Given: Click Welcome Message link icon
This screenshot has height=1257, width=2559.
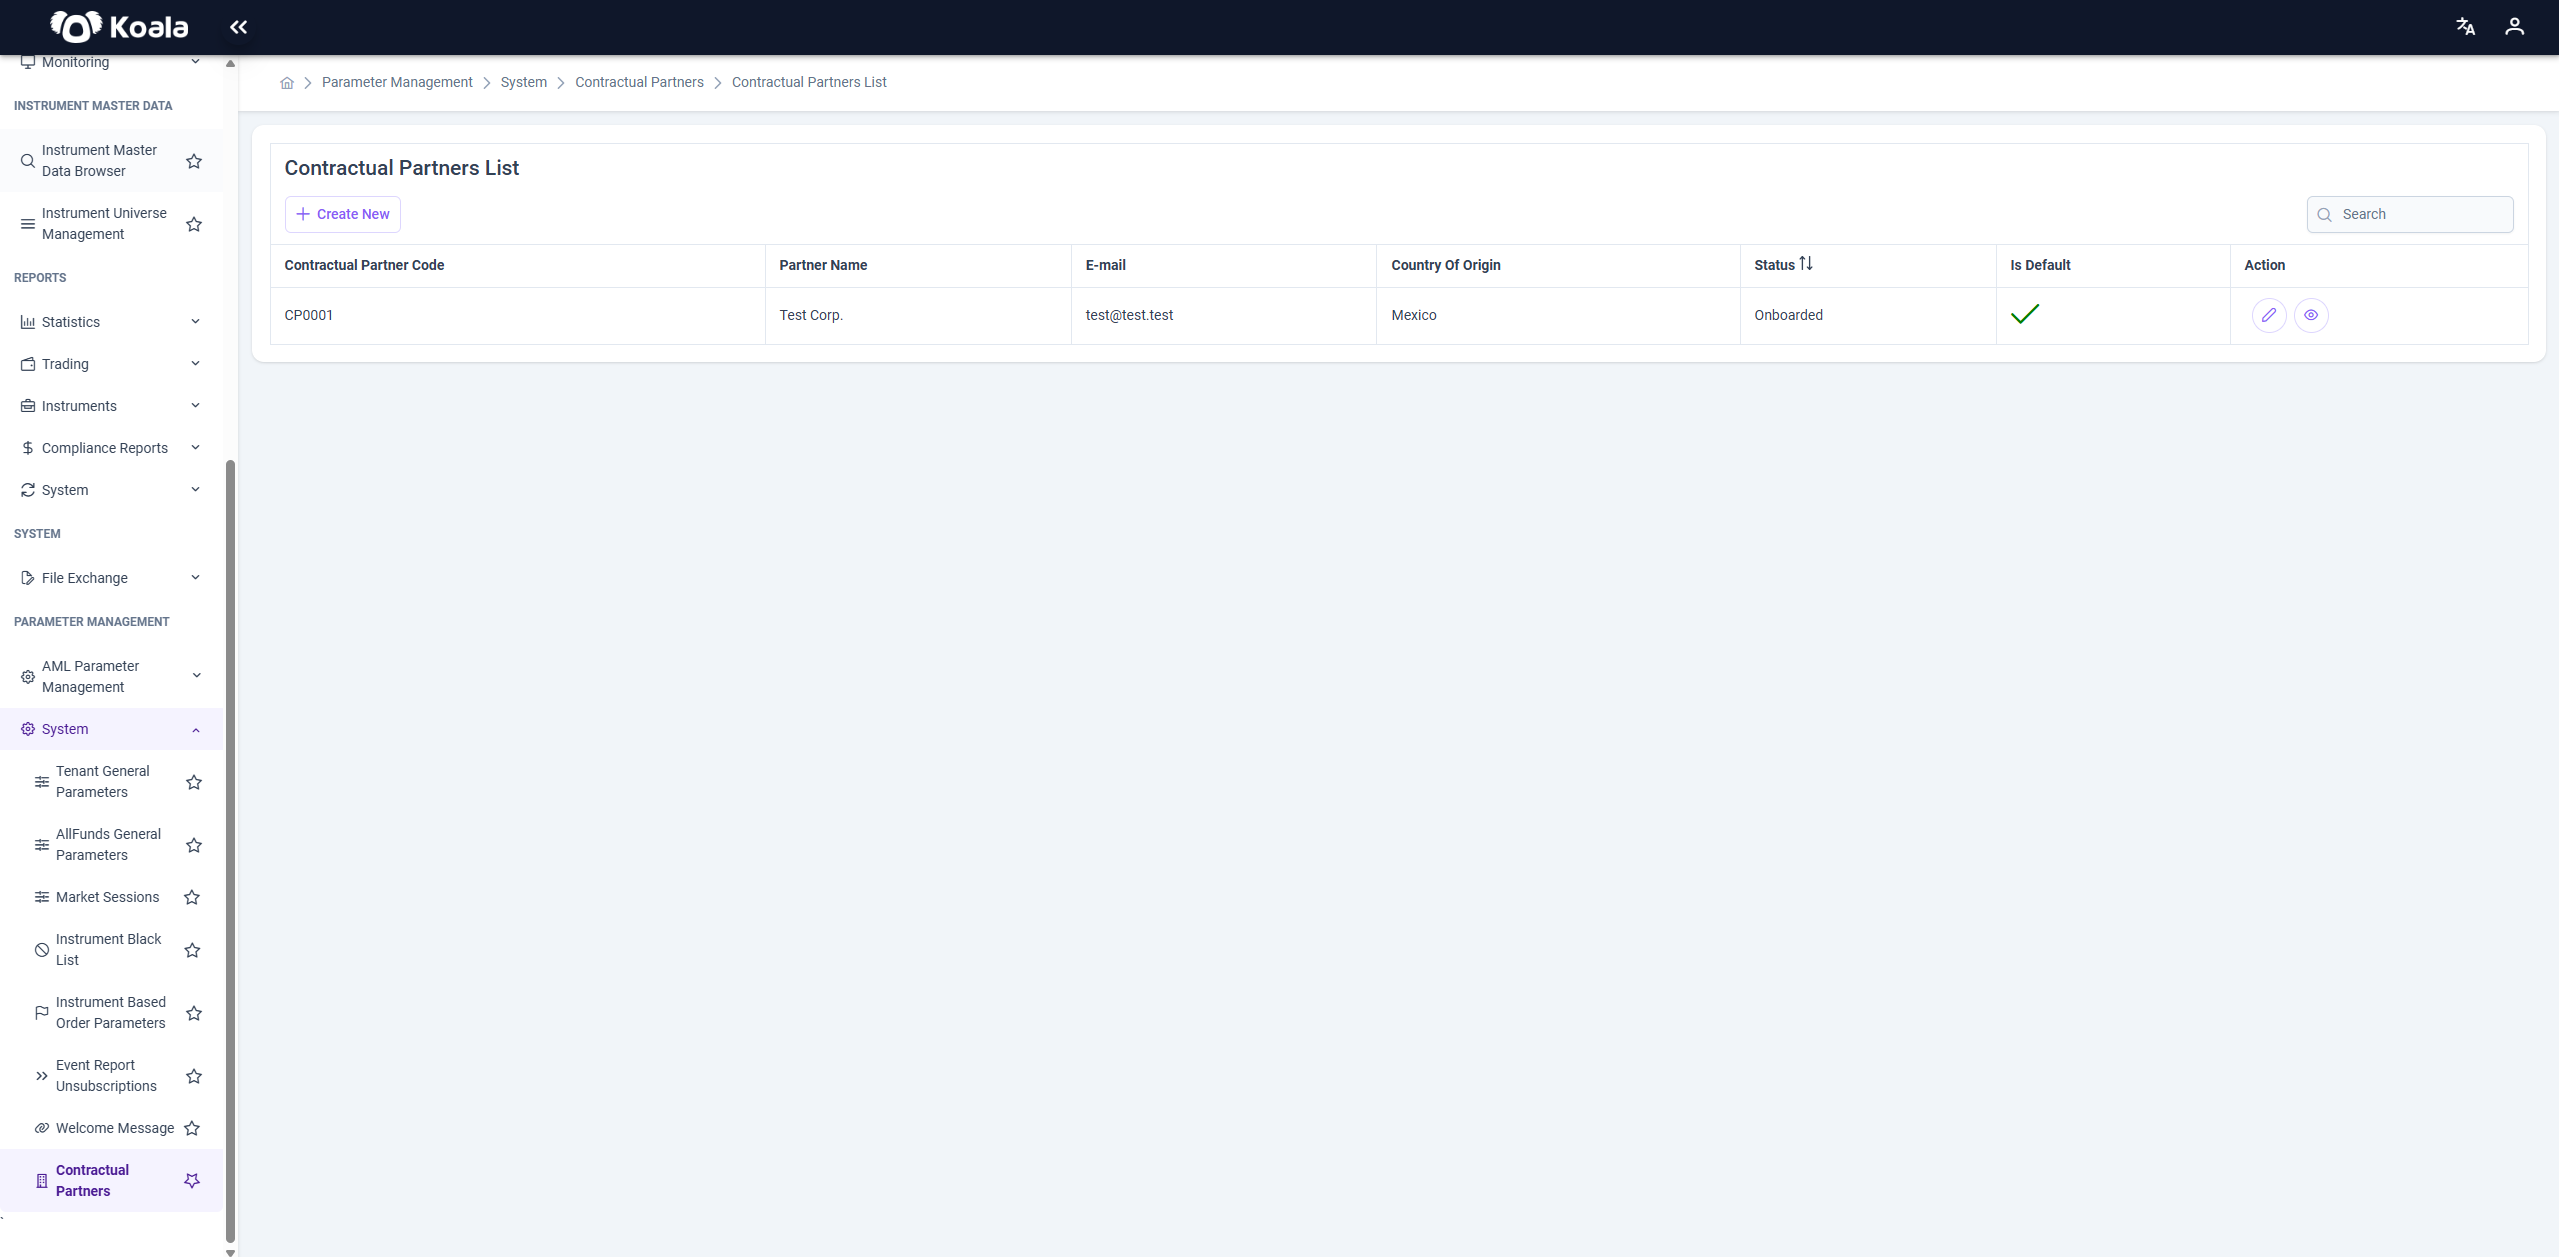Looking at the screenshot, I should pos(42,1128).
